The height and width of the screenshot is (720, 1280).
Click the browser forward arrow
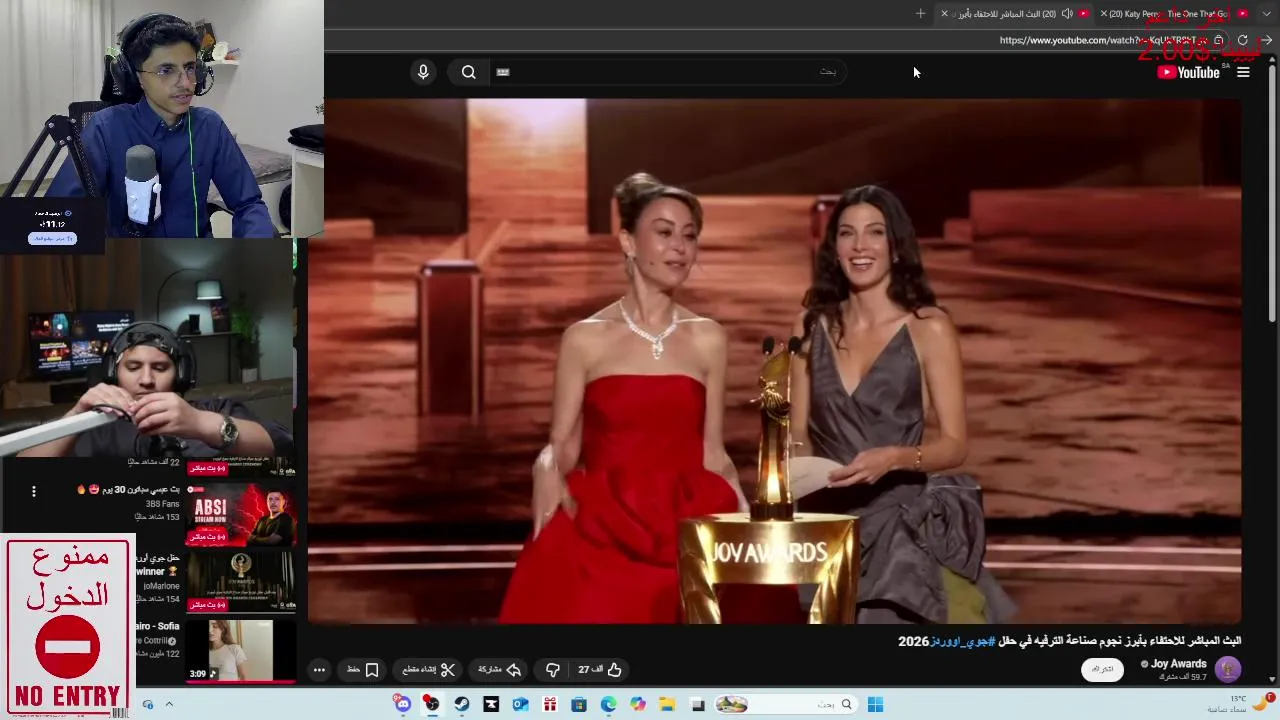[1266, 40]
